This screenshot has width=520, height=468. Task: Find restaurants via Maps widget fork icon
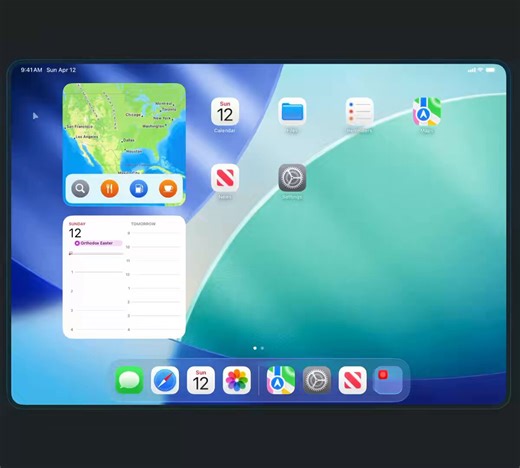[109, 189]
